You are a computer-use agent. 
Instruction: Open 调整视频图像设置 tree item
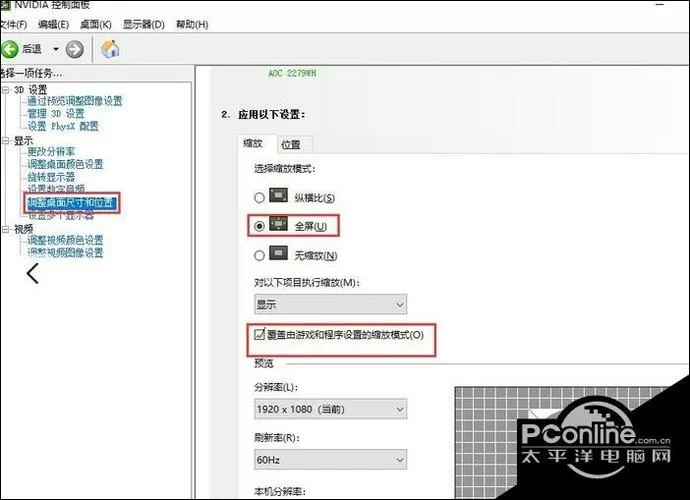click(65, 253)
